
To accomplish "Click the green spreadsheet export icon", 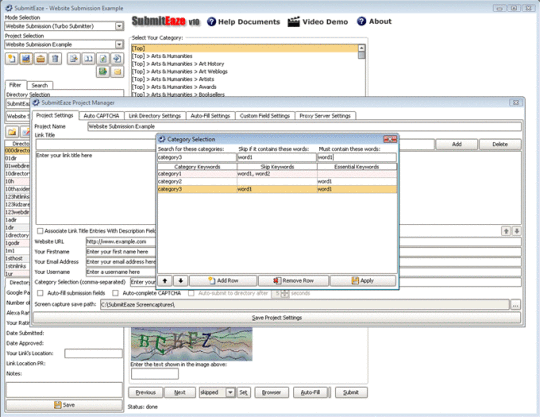I will [x=103, y=72].
